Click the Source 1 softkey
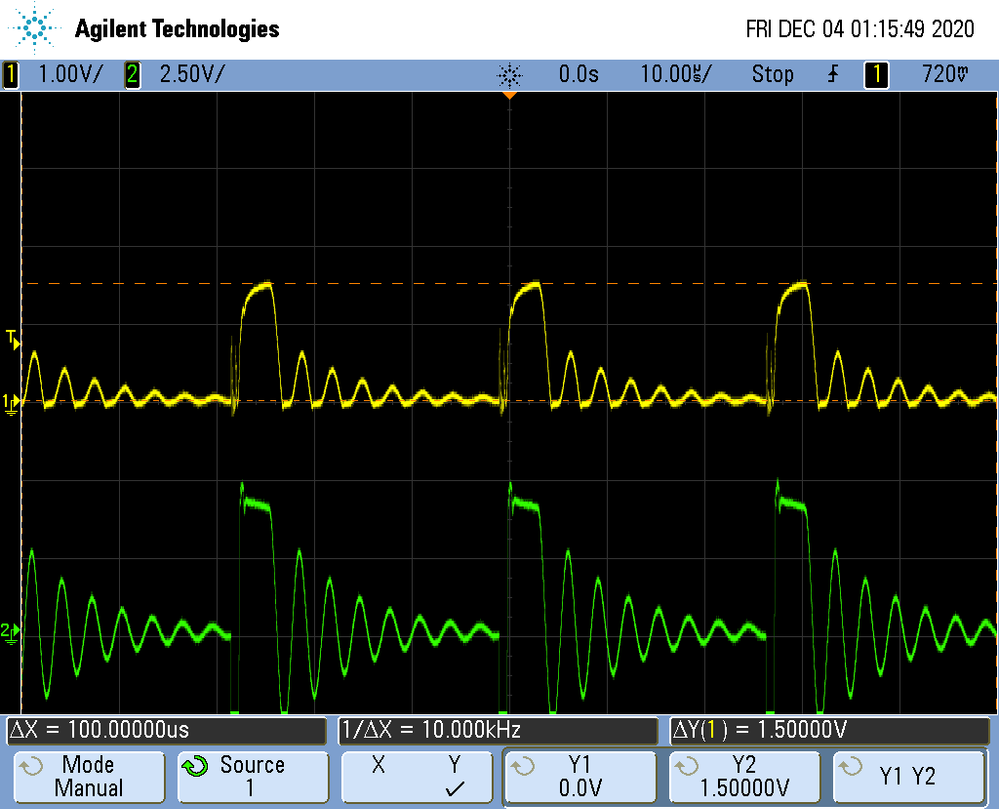999x809 pixels. pyautogui.click(x=253, y=776)
